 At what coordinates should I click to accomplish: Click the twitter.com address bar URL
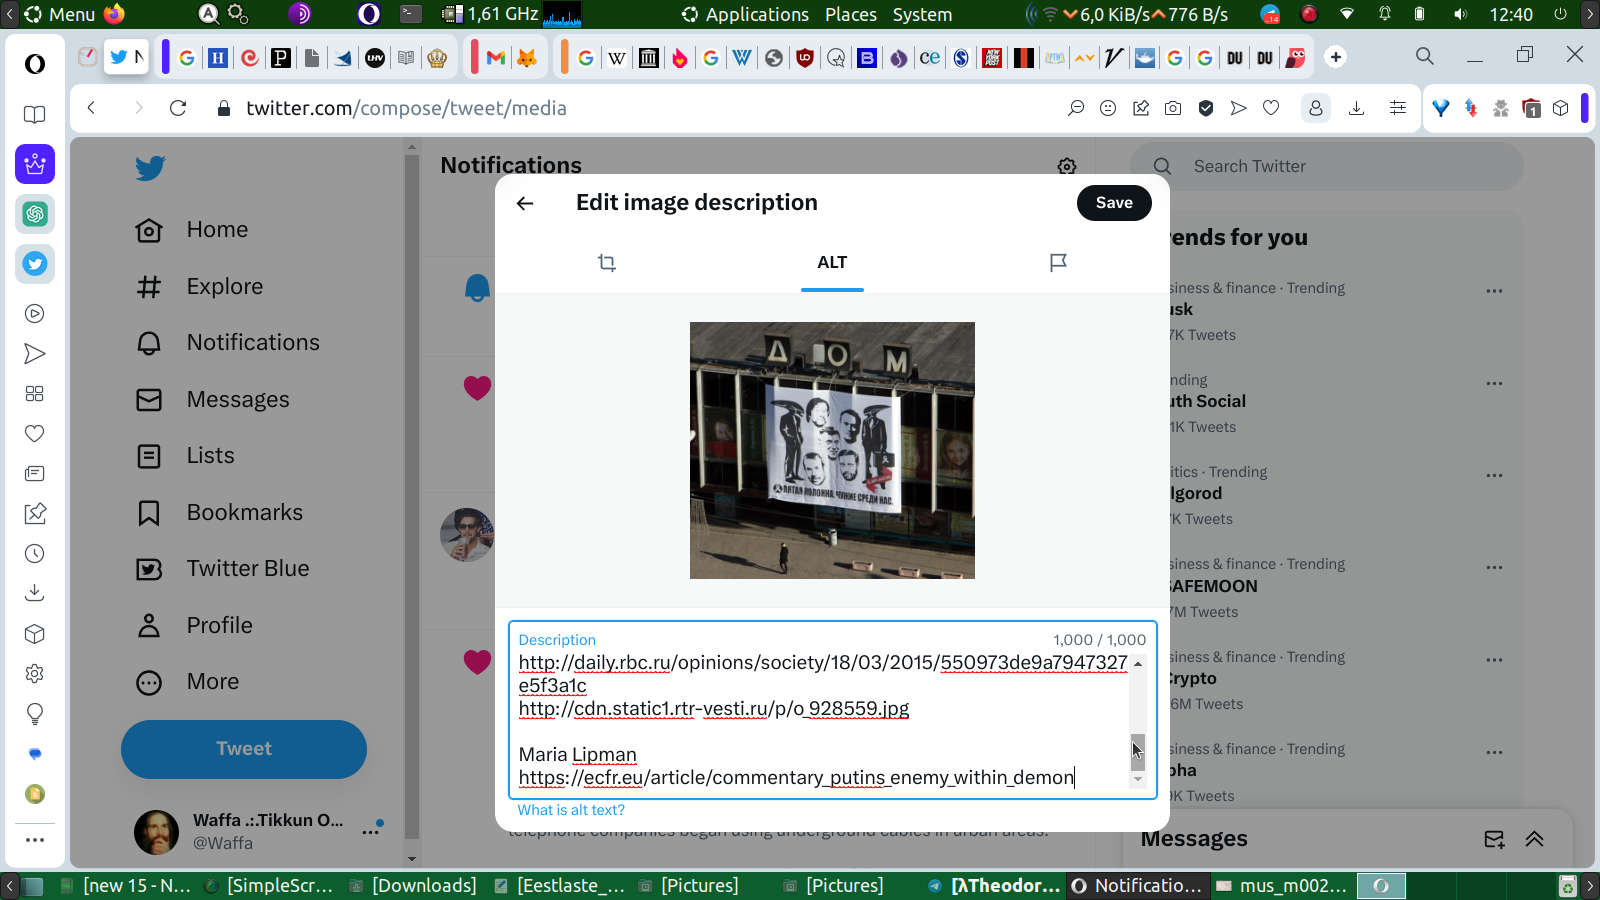pos(406,108)
